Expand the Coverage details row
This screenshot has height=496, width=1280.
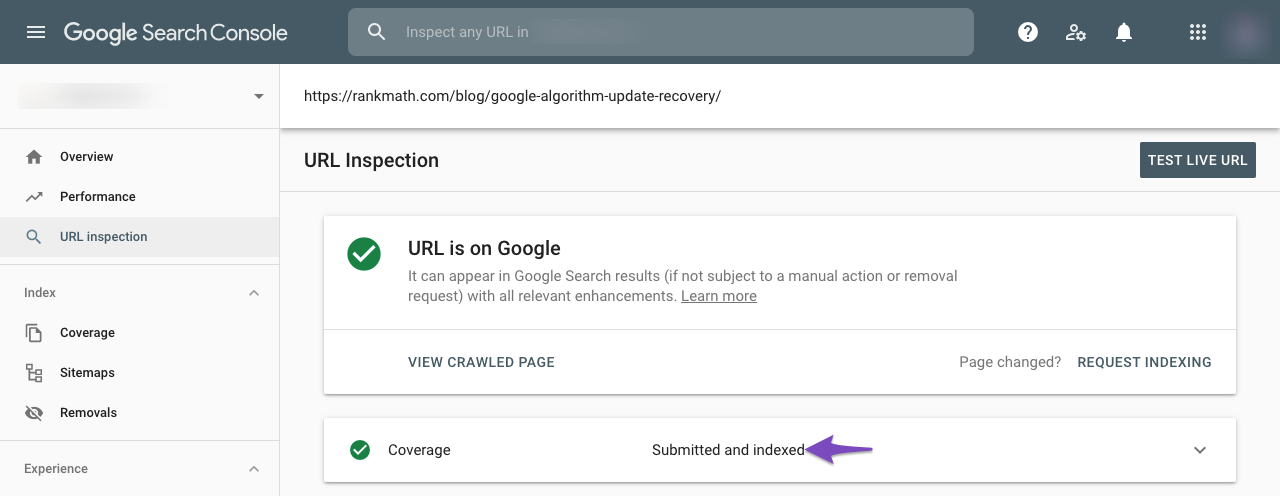click(x=1200, y=450)
